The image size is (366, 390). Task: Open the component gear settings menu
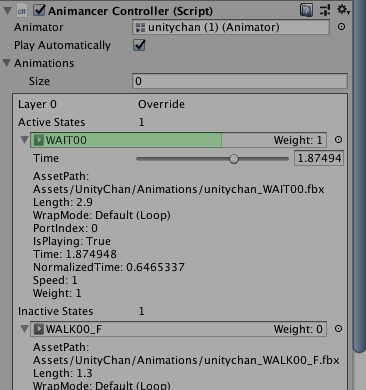click(343, 10)
